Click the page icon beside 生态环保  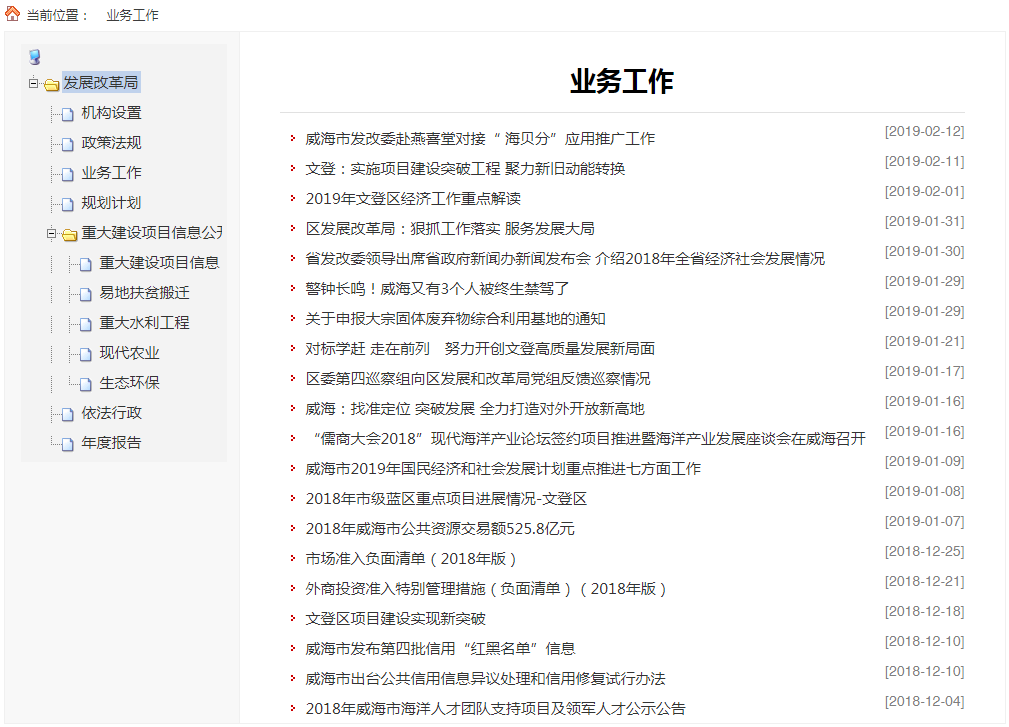pyautogui.click(x=86, y=384)
